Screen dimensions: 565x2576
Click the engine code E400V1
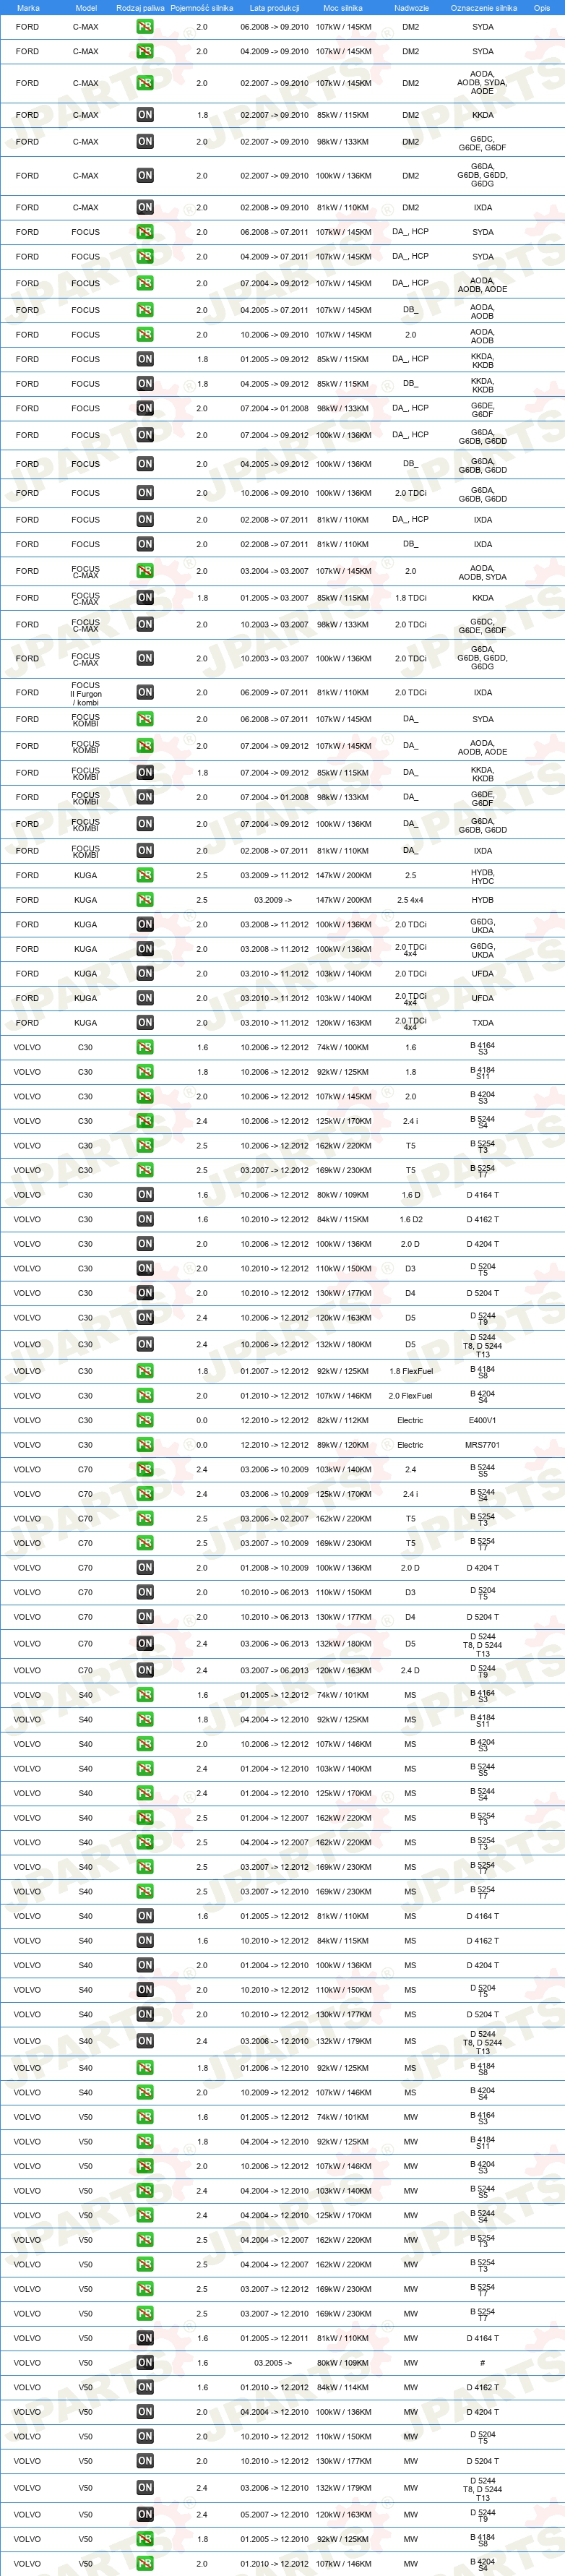click(x=483, y=1420)
